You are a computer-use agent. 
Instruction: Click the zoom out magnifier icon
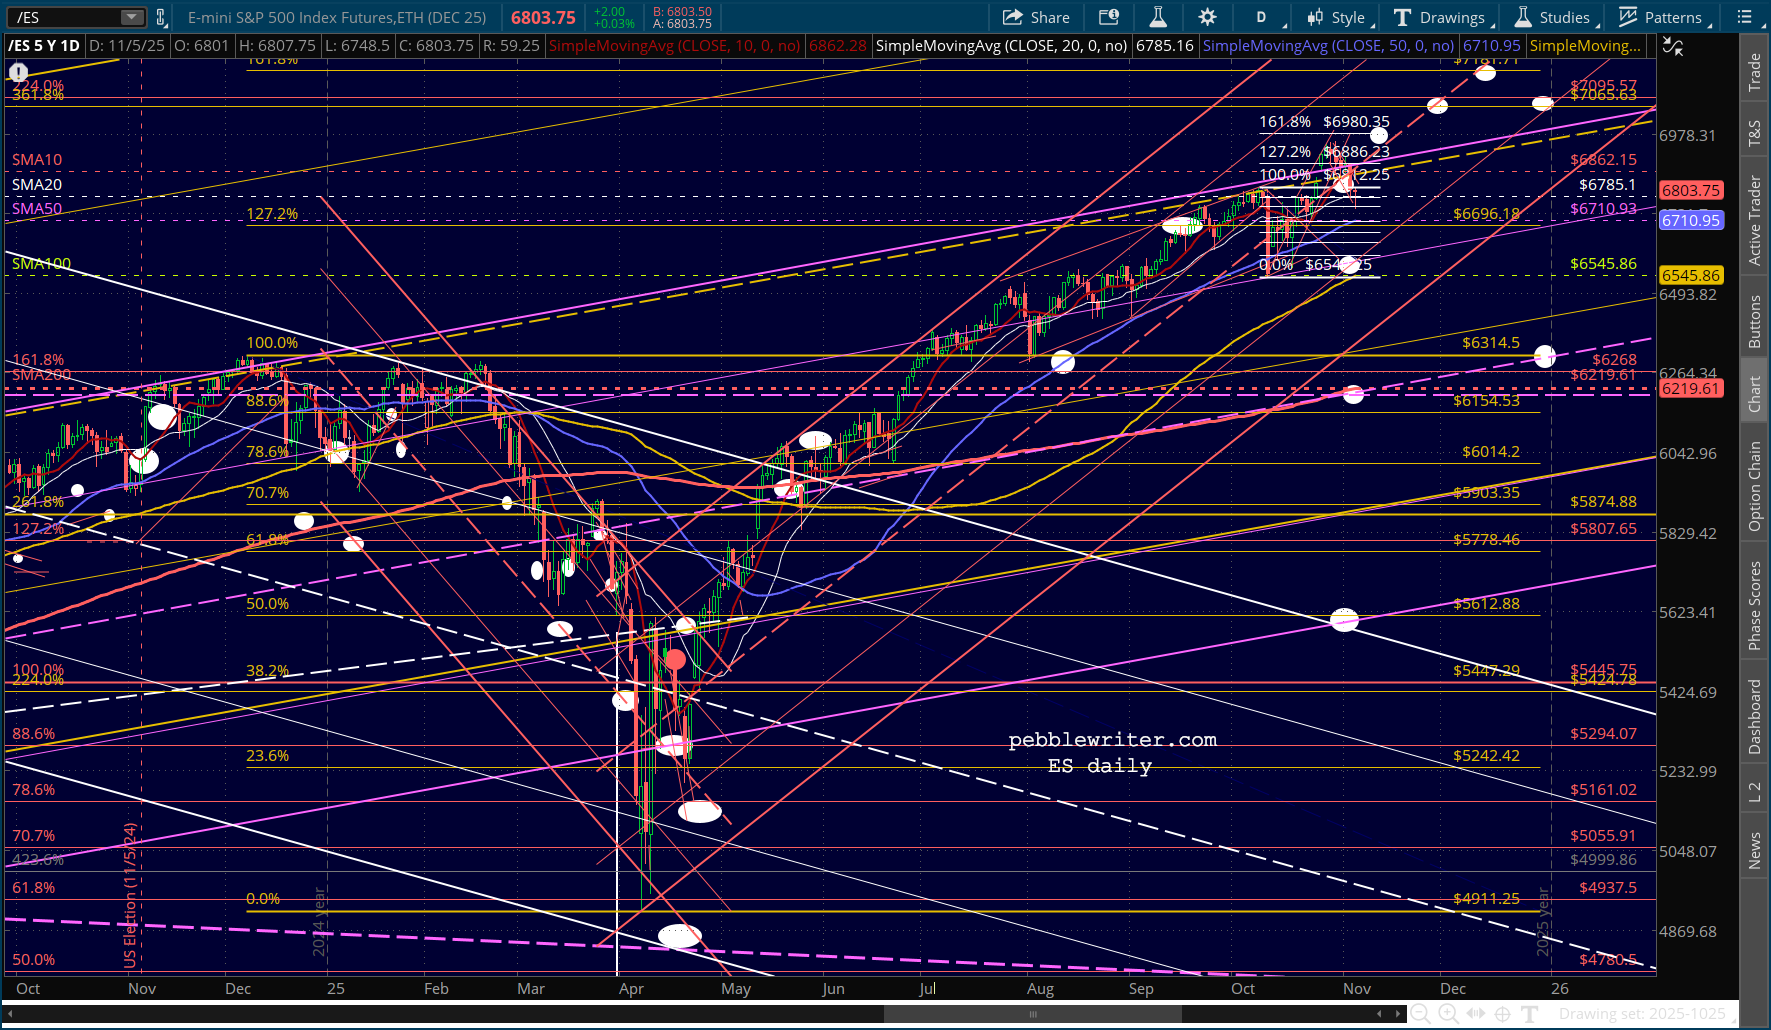click(x=1420, y=1014)
